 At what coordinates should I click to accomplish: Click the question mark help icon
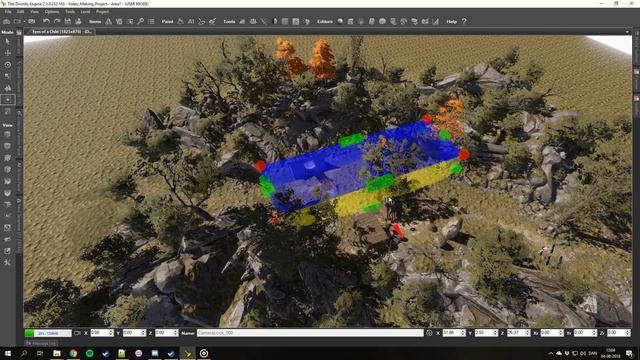click(464, 21)
